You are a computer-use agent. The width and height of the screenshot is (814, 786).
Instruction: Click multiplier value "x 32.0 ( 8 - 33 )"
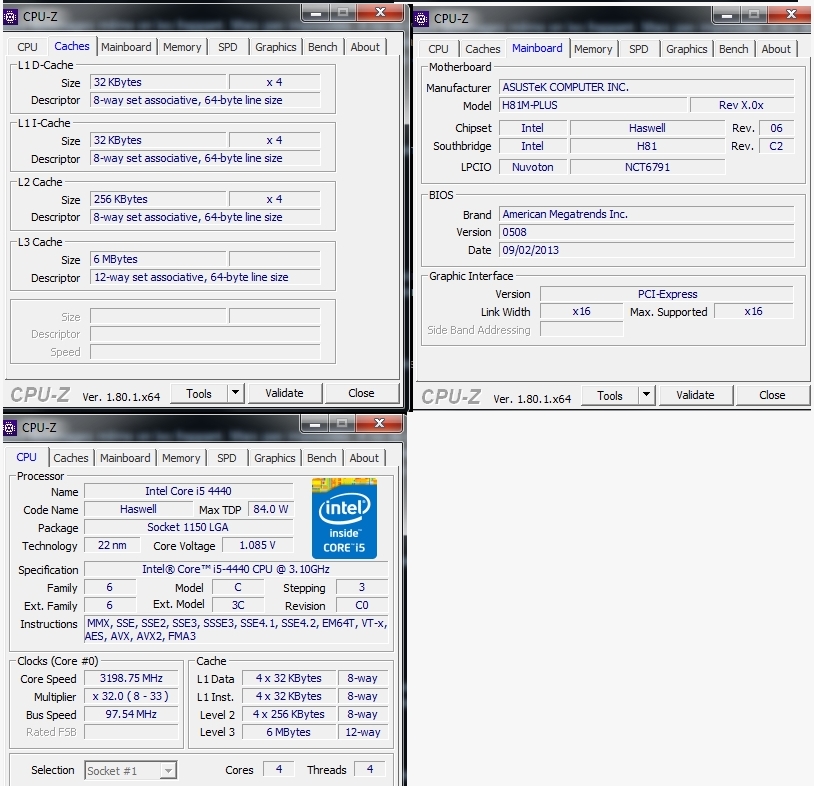(131, 696)
